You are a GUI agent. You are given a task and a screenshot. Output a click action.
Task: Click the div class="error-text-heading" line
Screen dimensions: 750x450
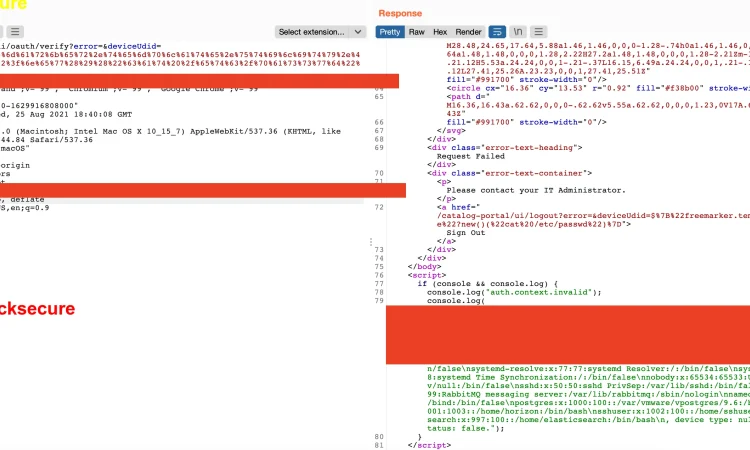coord(505,147)
